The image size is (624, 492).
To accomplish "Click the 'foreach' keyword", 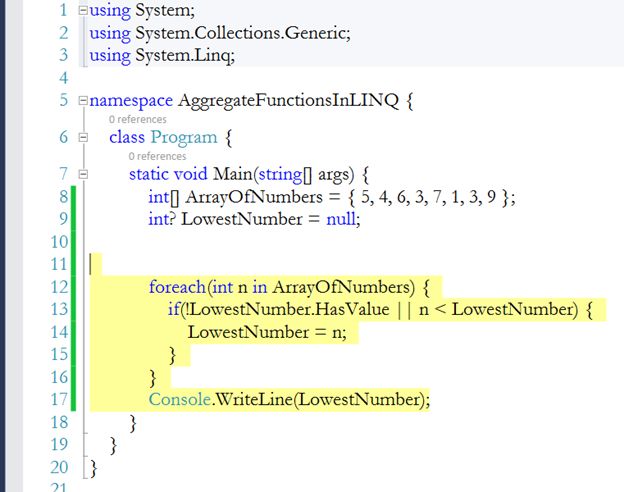I will pos(177,287).
